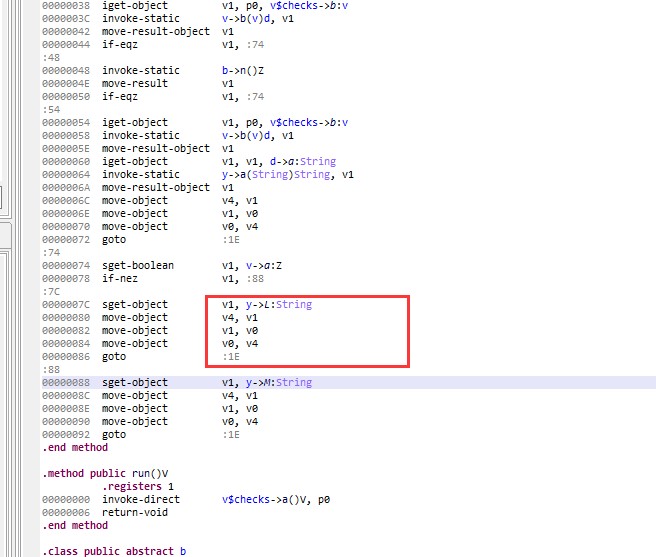
Task: Open the v->a:Z boolean field reference
Action: click(264, 265)
